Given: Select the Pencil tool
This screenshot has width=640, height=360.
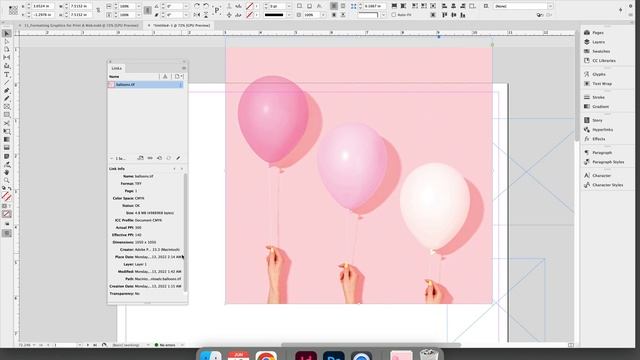Looking at the screenshot, I should click(7, 99).
